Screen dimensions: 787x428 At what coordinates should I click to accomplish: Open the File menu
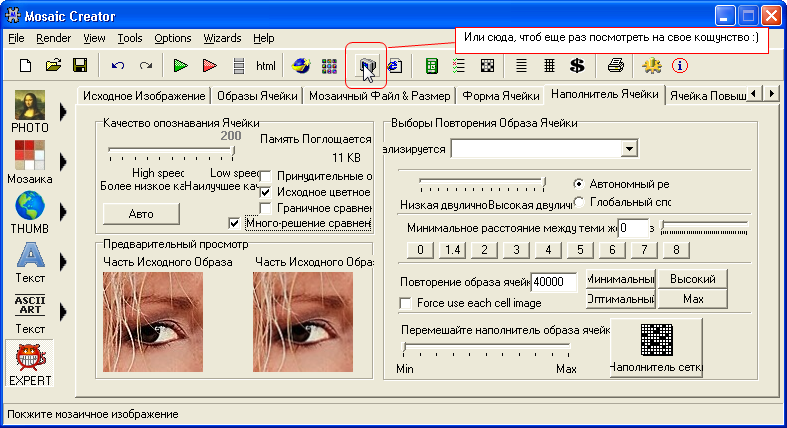(16, 38)
